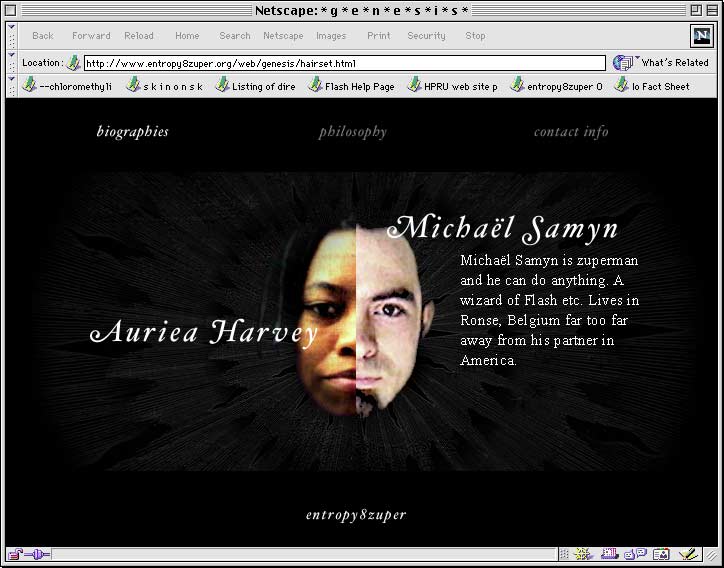Viewport: 724px width, 568px height.
Task: Open the philosophy page section
Action: click(x=352, y=132)
